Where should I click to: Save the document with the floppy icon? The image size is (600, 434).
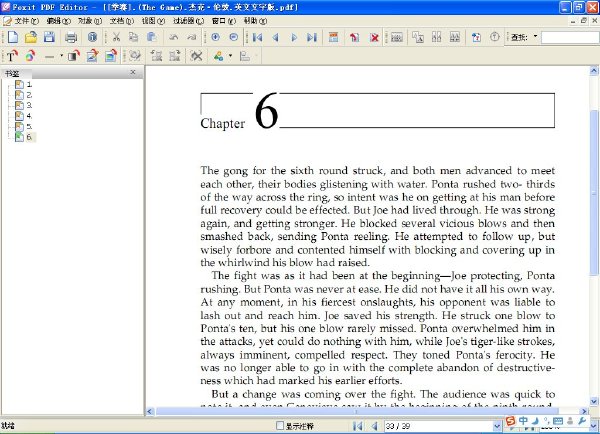(49, 37)
